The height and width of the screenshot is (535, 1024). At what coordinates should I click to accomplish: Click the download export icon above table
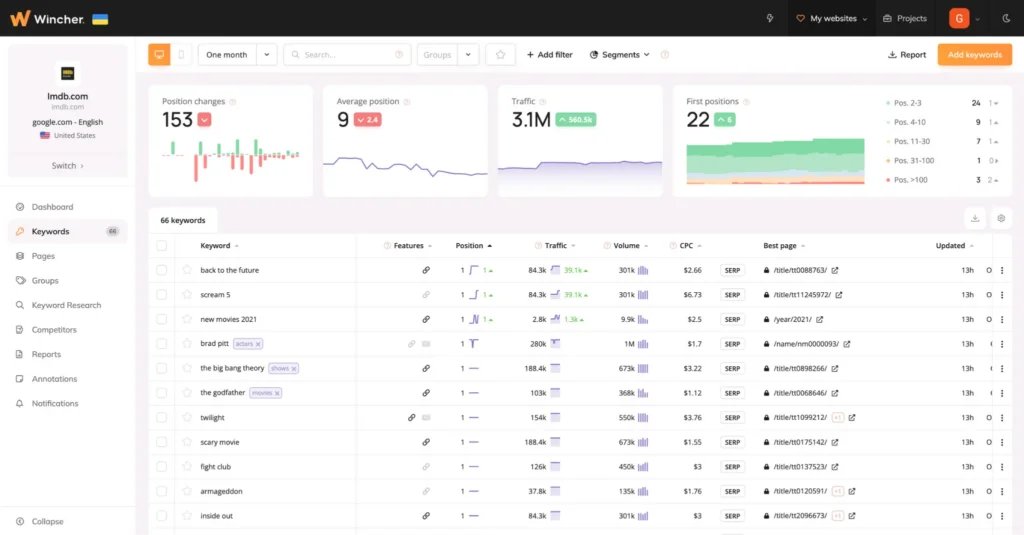[x=976, y=219]
